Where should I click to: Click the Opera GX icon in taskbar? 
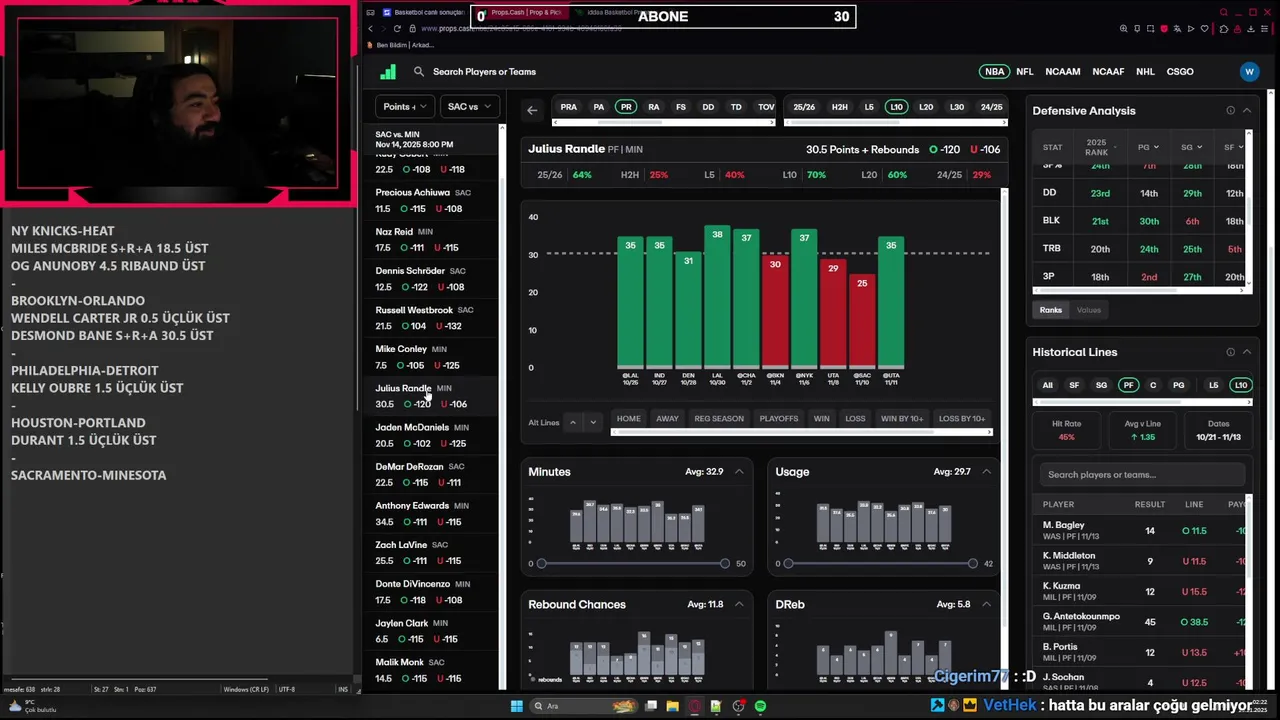point(695,706)
